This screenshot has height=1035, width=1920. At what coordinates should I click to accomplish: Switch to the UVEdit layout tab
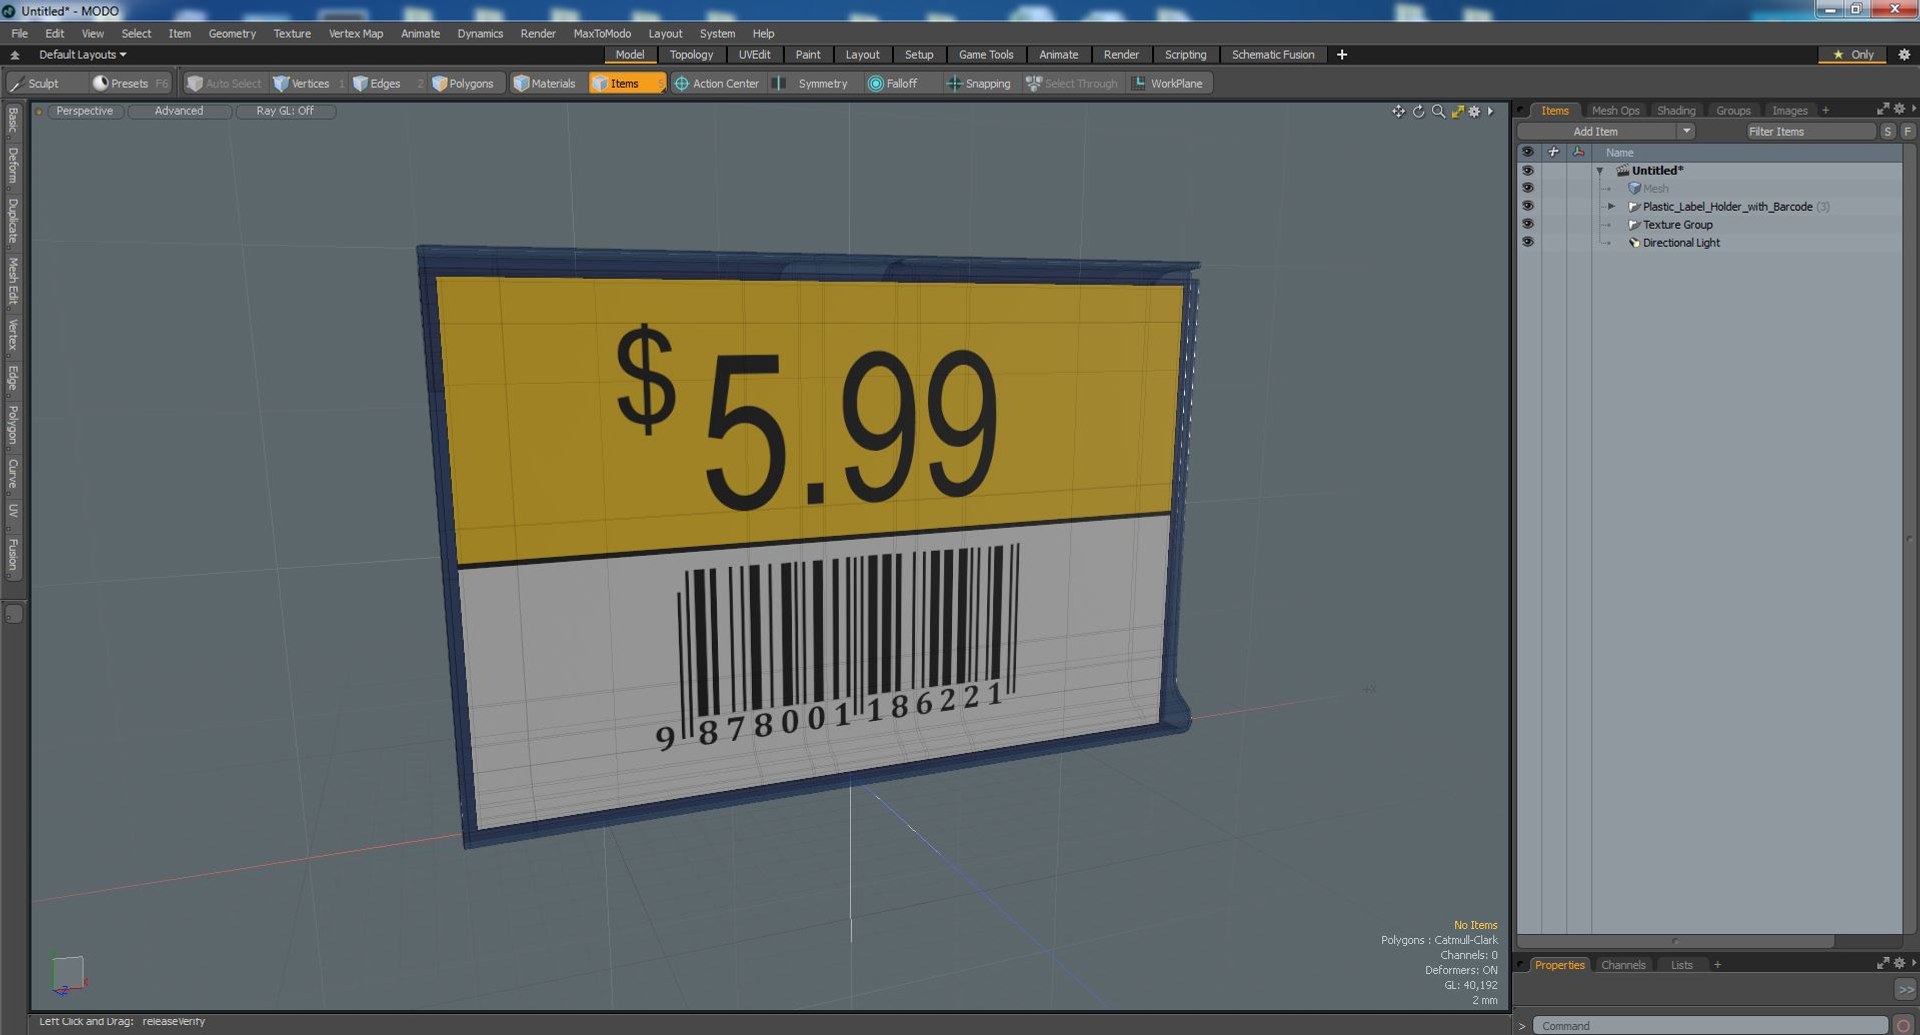tap(754, 55)
